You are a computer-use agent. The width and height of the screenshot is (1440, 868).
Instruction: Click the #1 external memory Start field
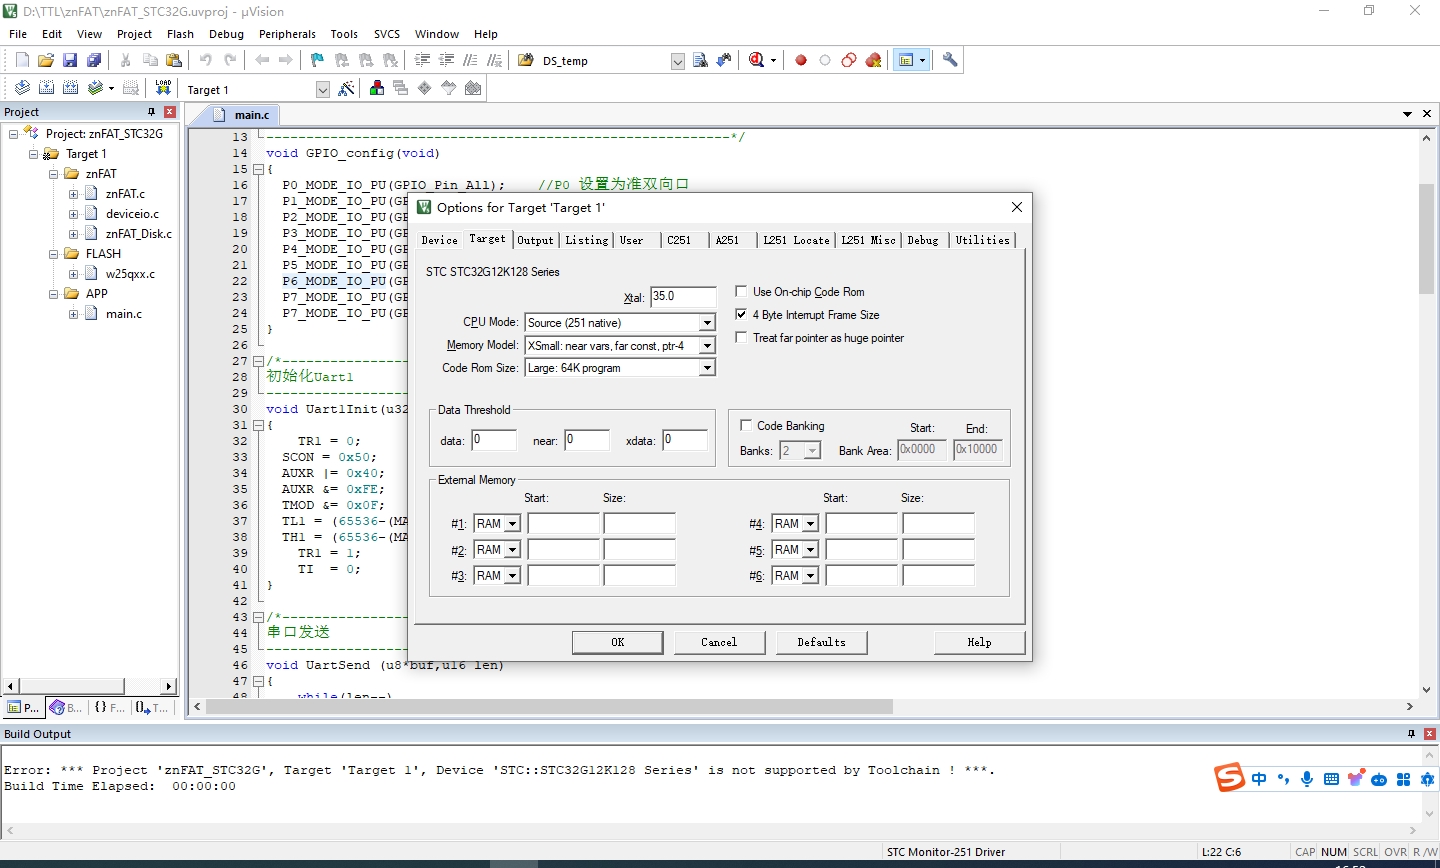563,524
